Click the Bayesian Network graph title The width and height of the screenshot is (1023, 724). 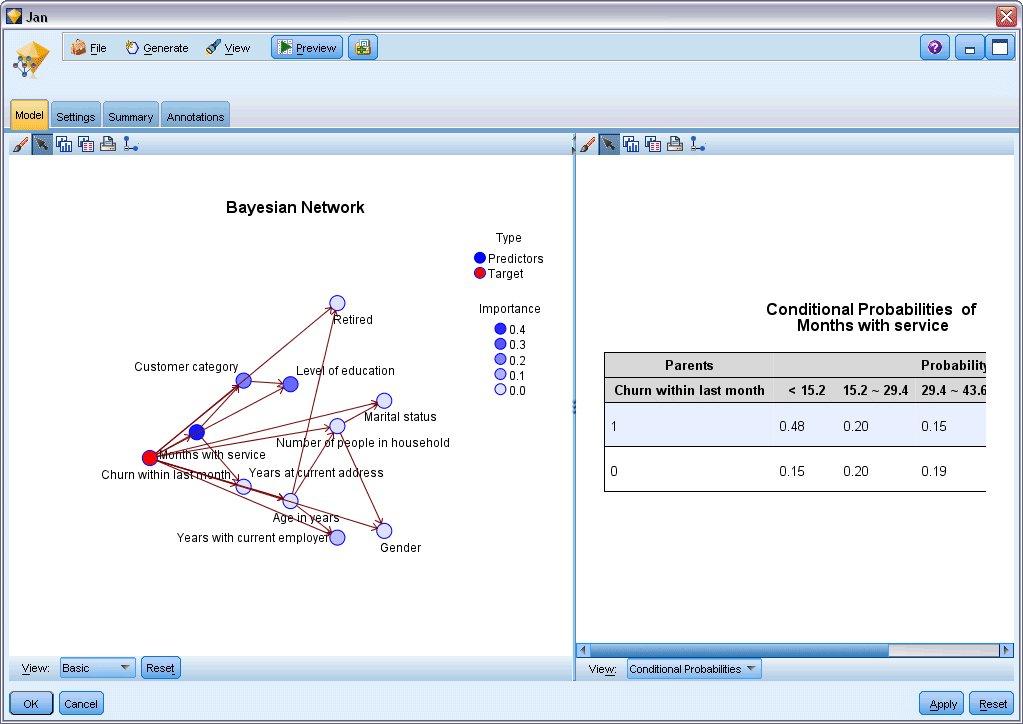click(295, 207)
